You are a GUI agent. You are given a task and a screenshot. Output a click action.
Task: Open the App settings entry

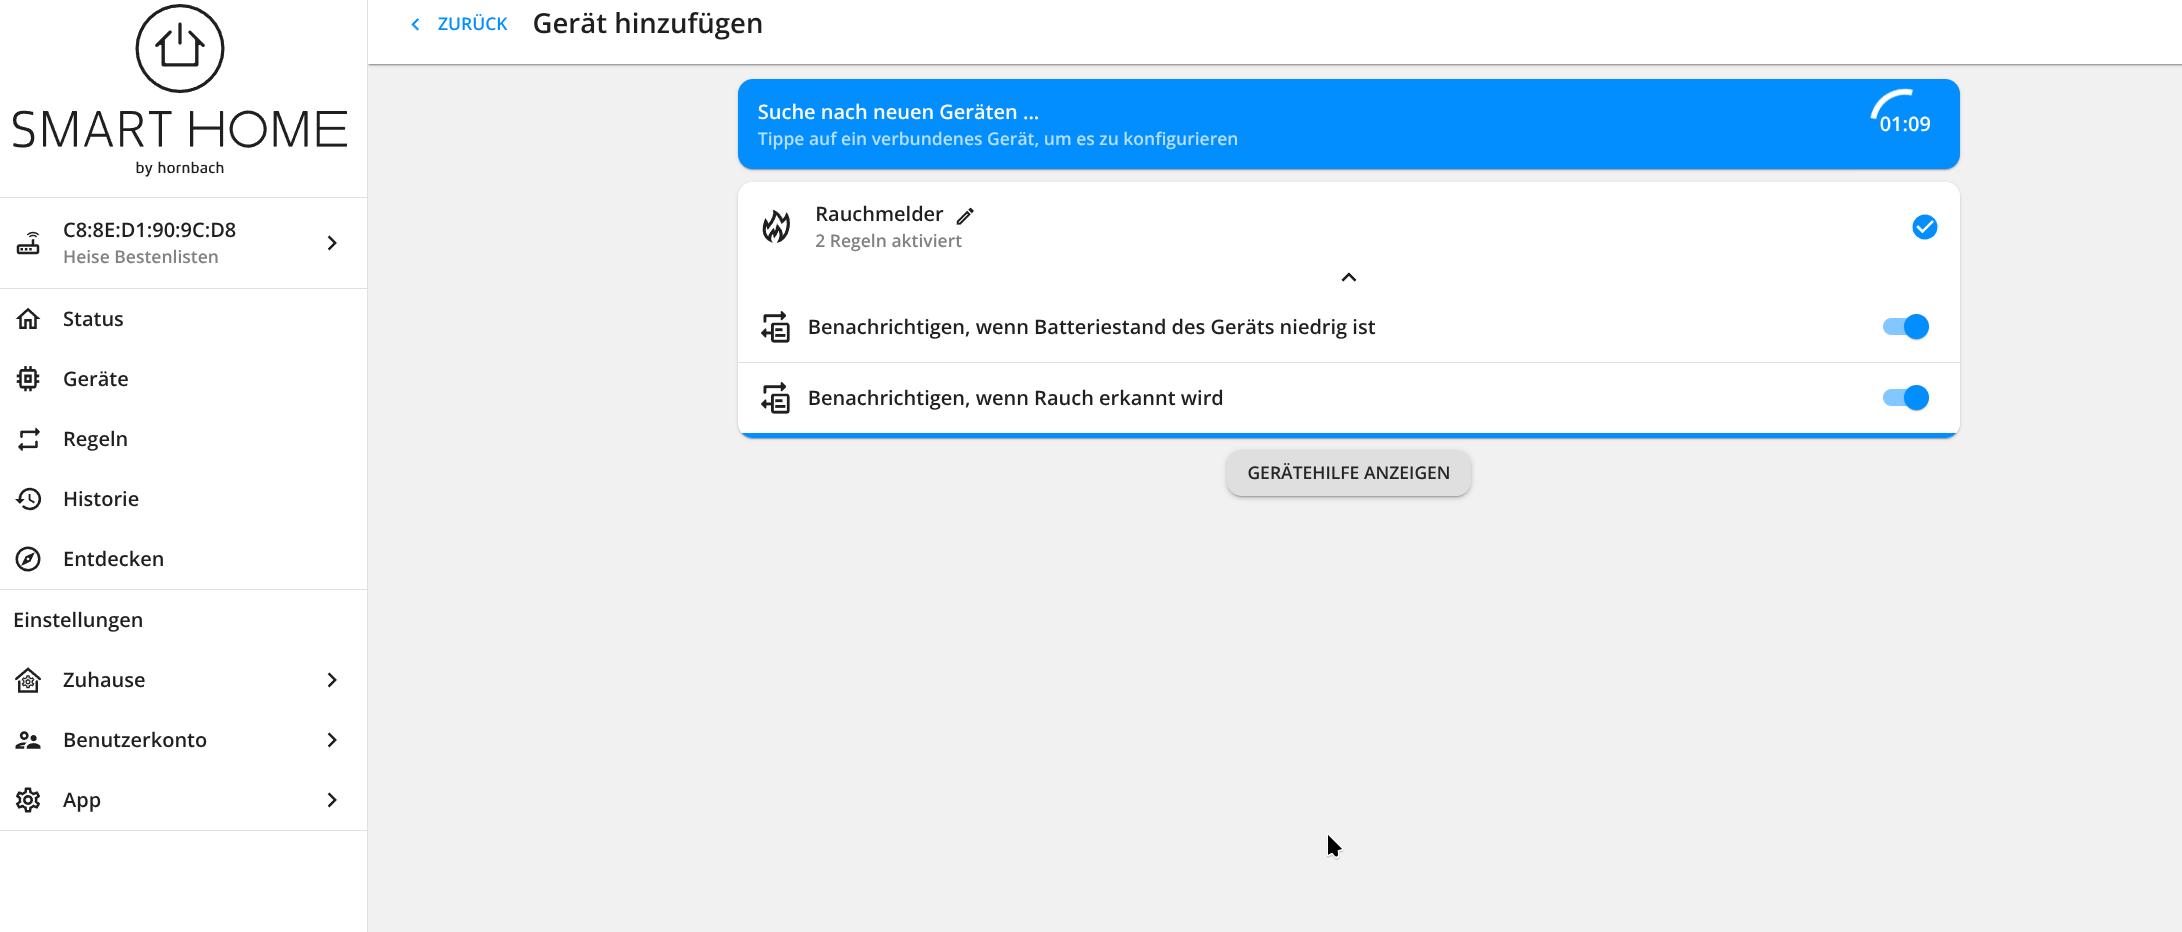(x=184, y=800)
